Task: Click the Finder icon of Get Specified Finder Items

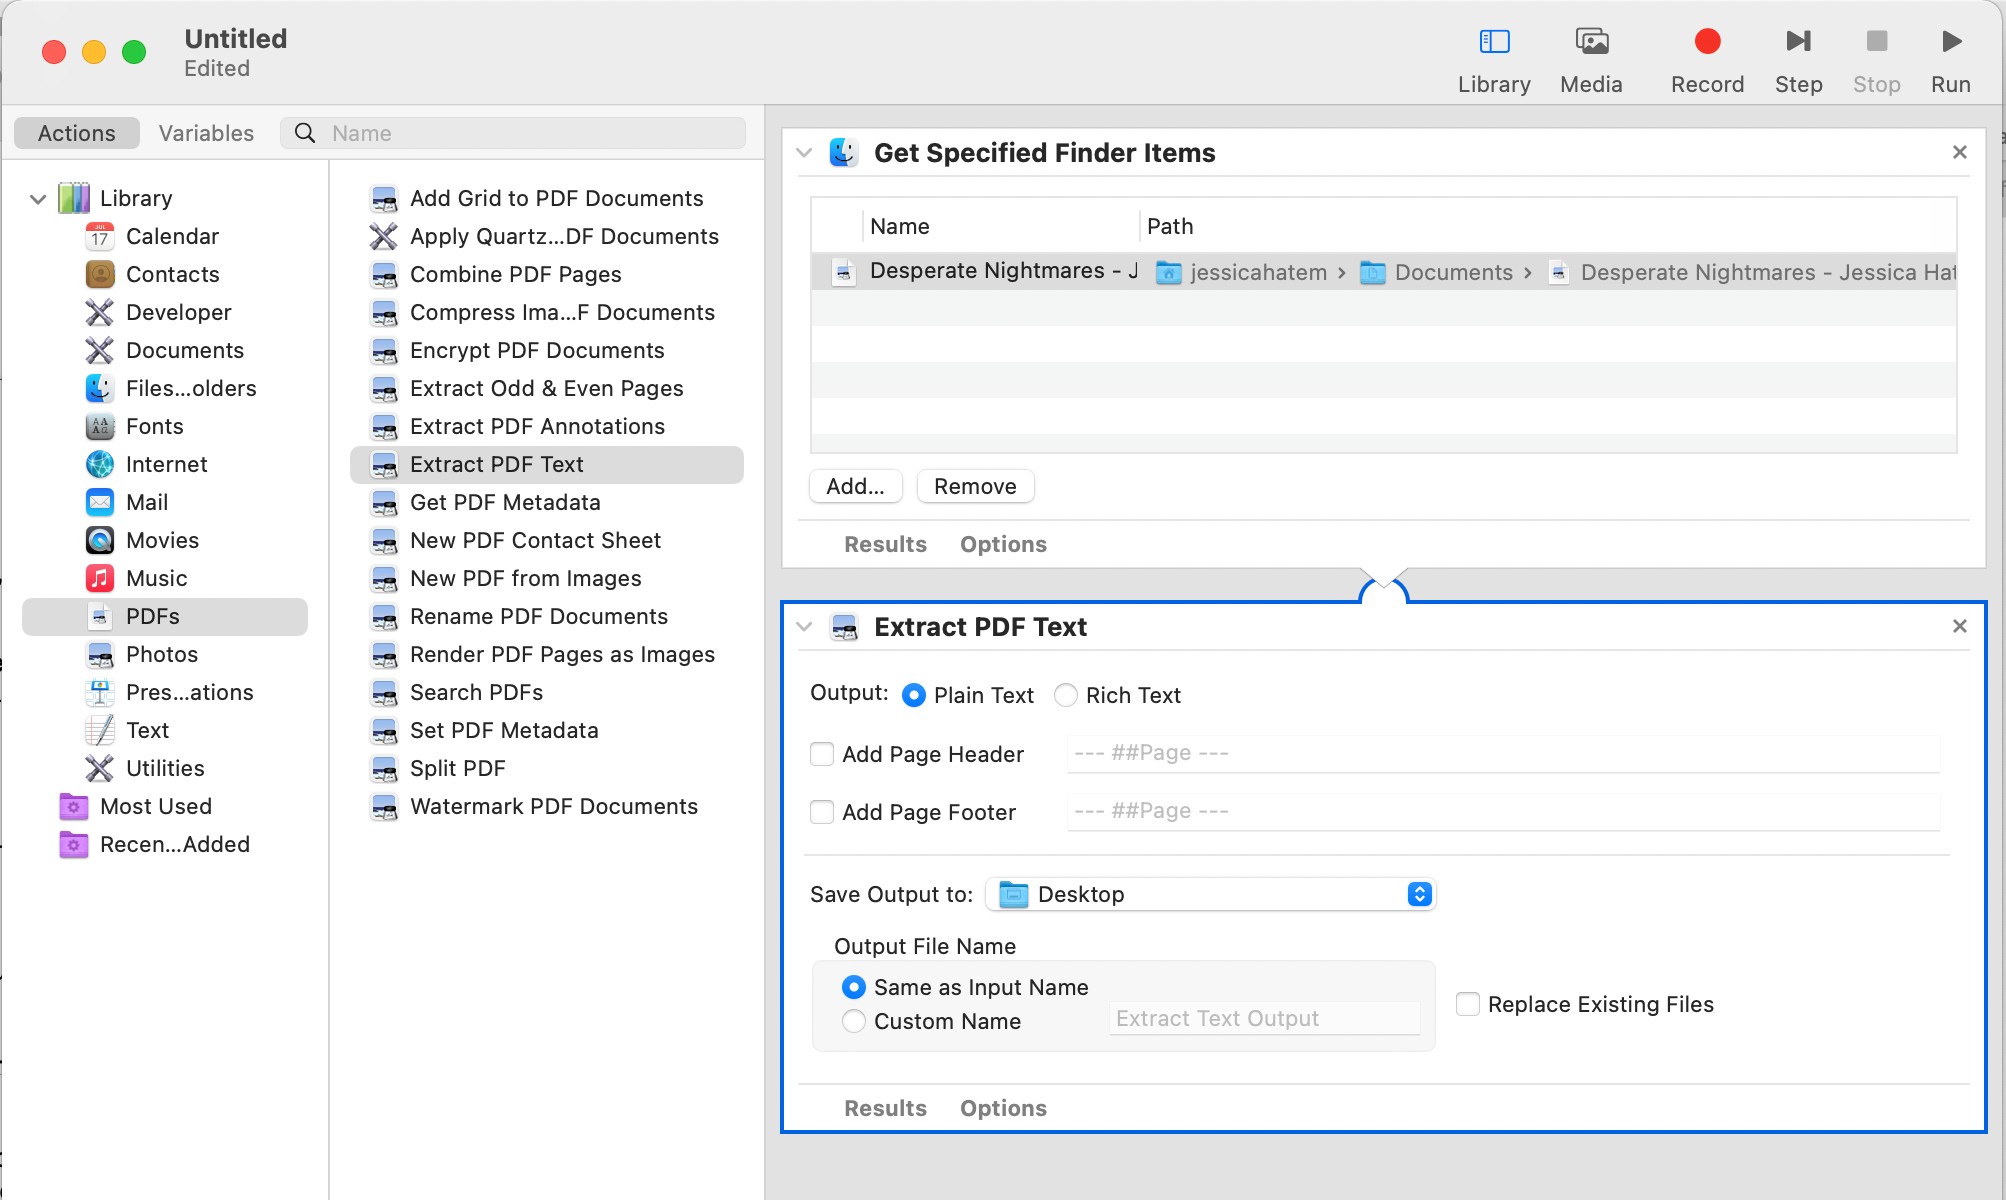Action: coord(844,153)
